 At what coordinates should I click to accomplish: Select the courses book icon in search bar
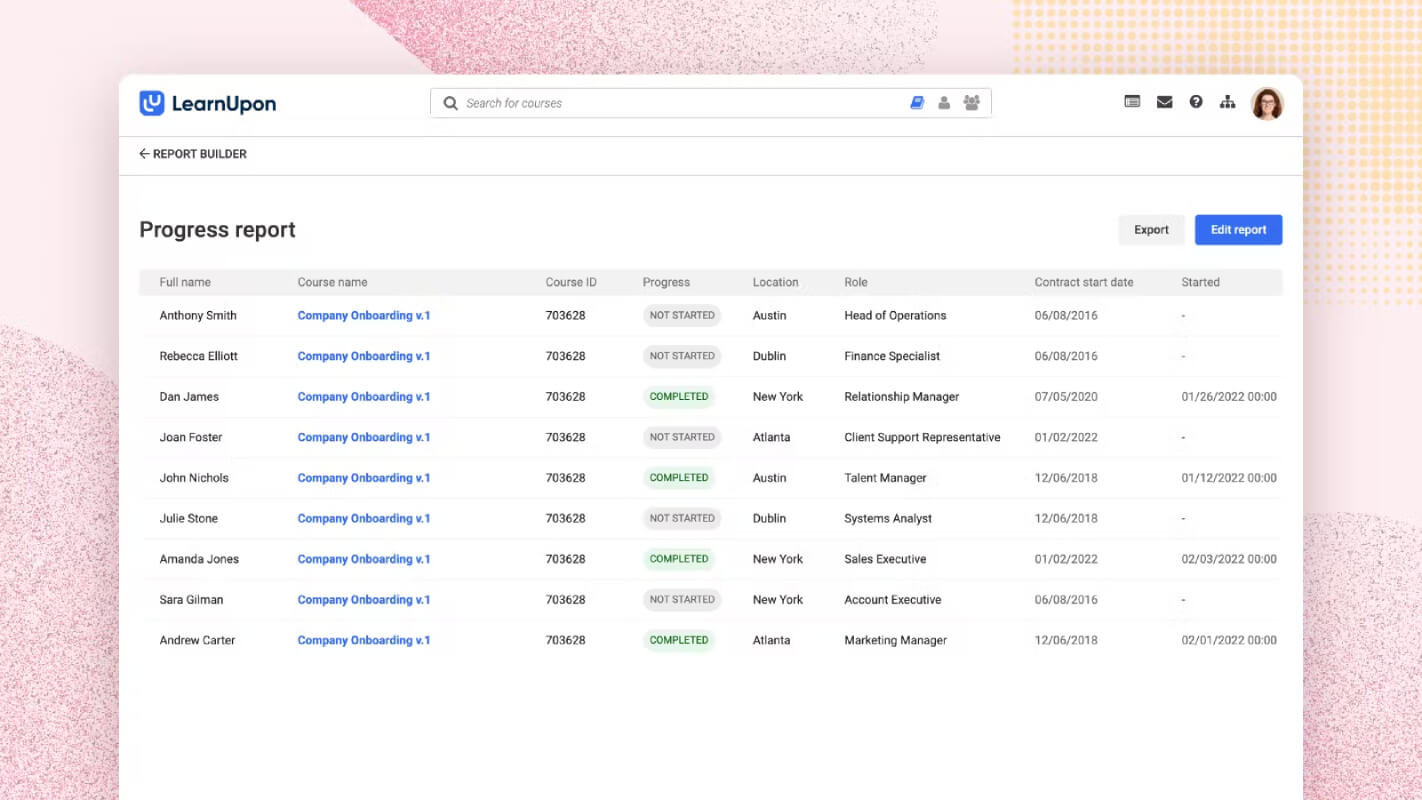917,103
